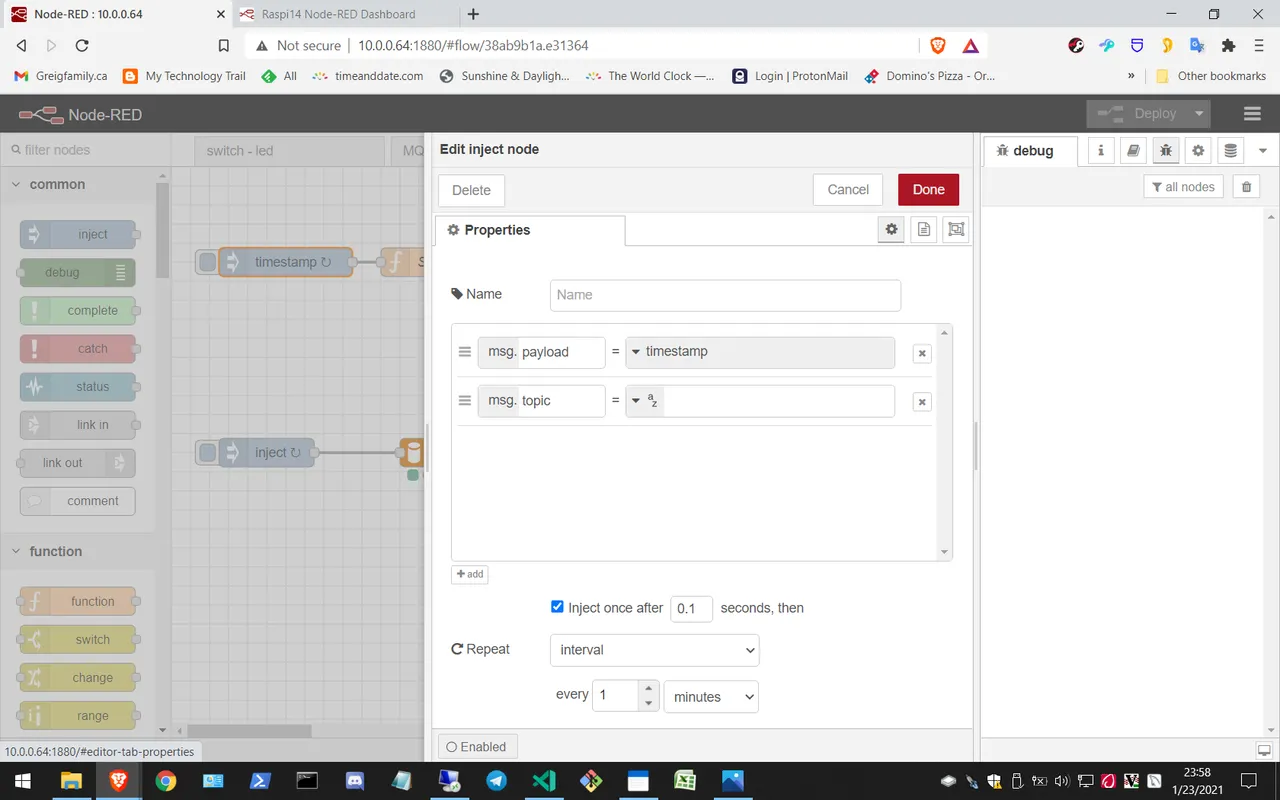Open payload type selector showing timestamp
1280x800 pixels.
point(760,352)
